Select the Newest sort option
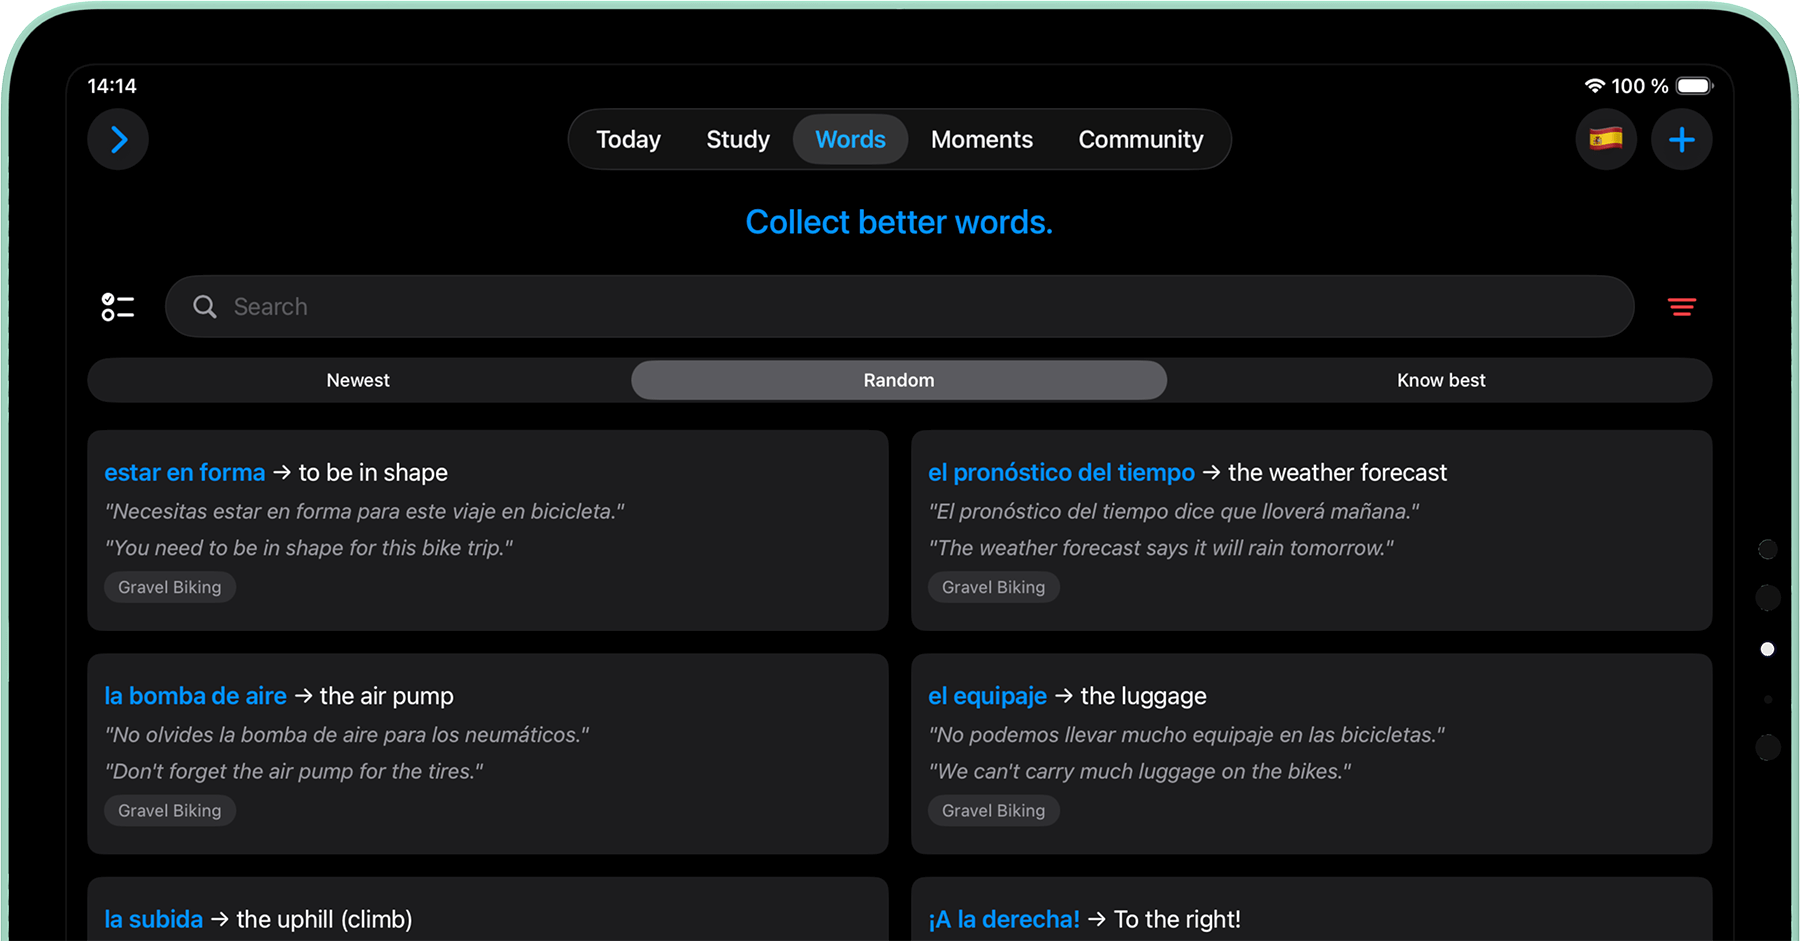 point(357,380)
